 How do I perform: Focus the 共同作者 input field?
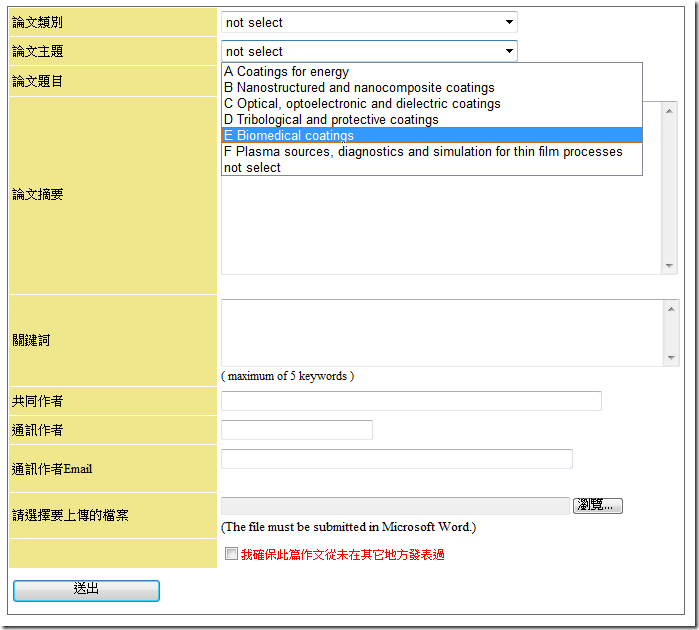tap(411, 401)
